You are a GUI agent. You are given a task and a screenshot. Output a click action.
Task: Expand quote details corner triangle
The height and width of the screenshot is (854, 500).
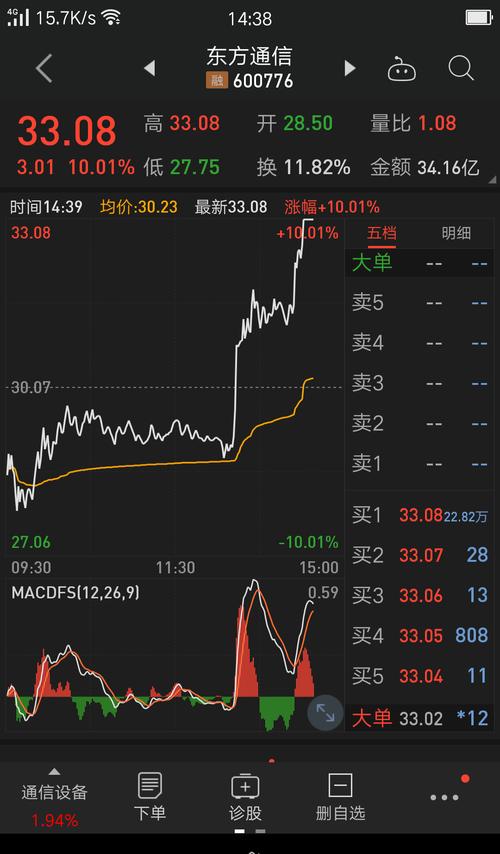point(492,180)
